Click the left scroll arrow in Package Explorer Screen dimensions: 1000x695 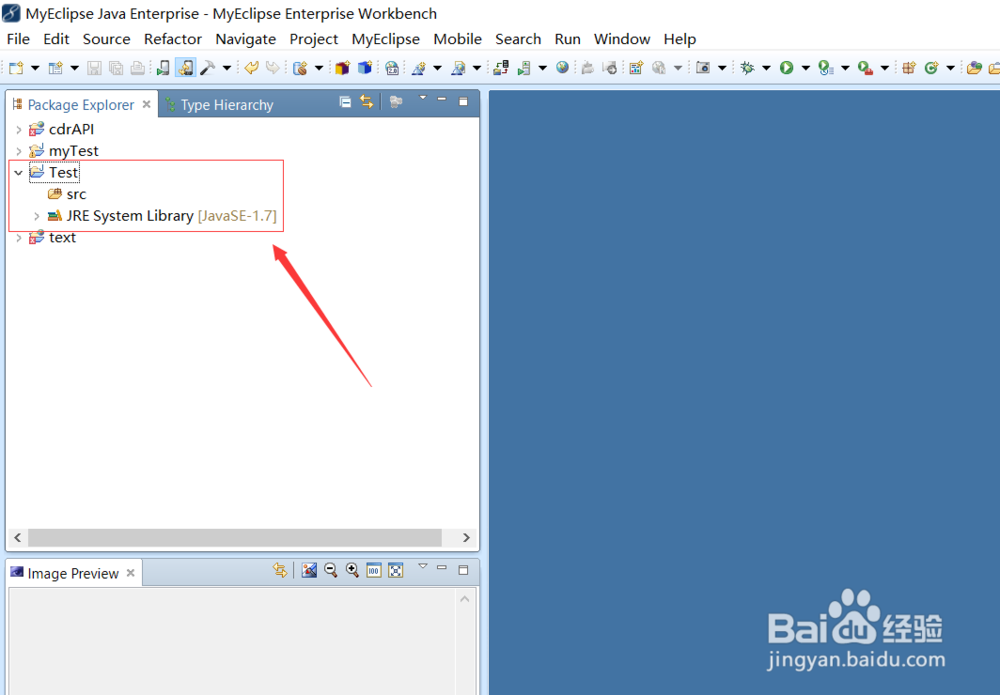tap(18, 538)
